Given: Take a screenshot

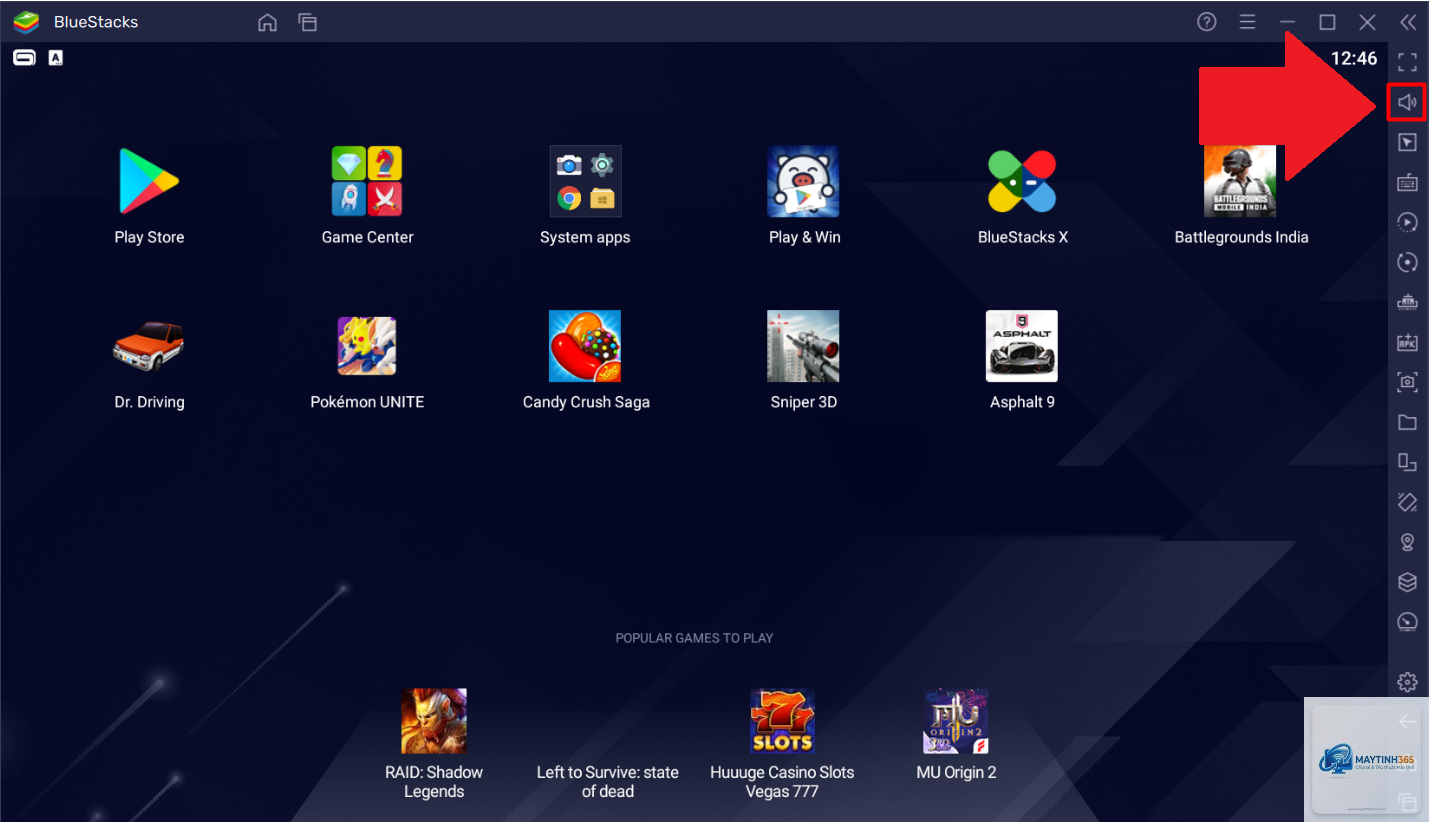Looking at the screenshot, I should click(1407, 382).
